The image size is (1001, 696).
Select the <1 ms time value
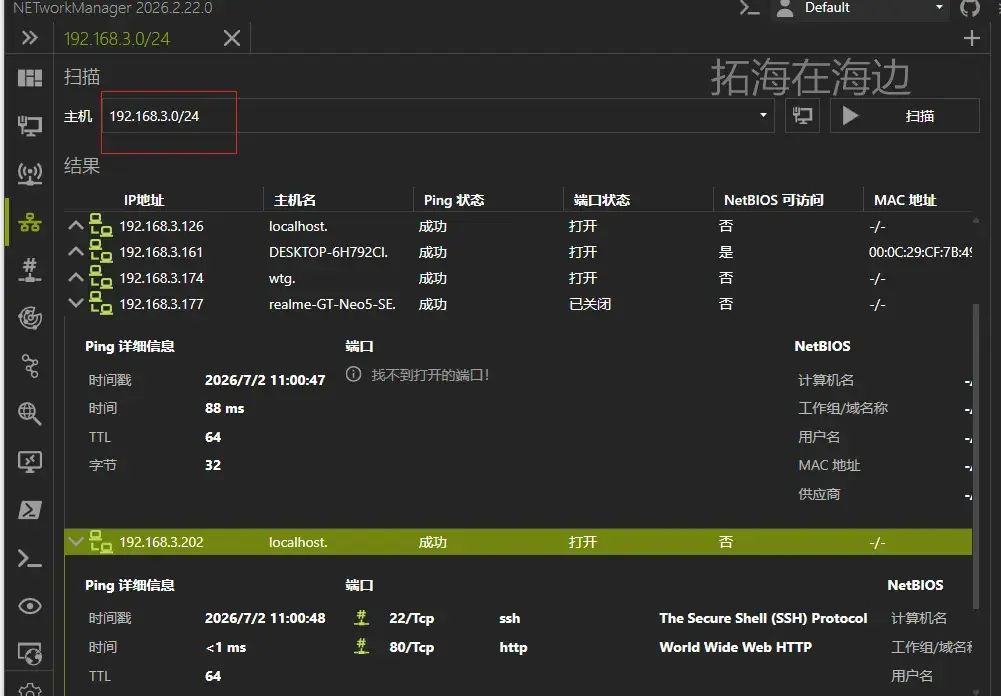pyautogui.click(x=226, y=647)
